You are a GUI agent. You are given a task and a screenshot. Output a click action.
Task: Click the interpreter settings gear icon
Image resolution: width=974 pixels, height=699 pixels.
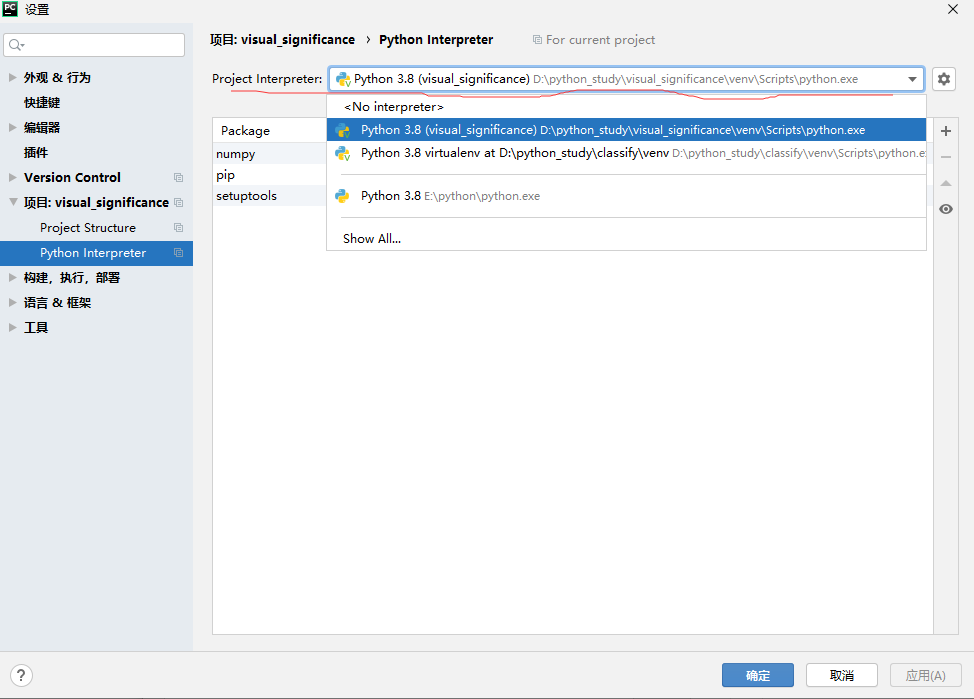[944, 79]
